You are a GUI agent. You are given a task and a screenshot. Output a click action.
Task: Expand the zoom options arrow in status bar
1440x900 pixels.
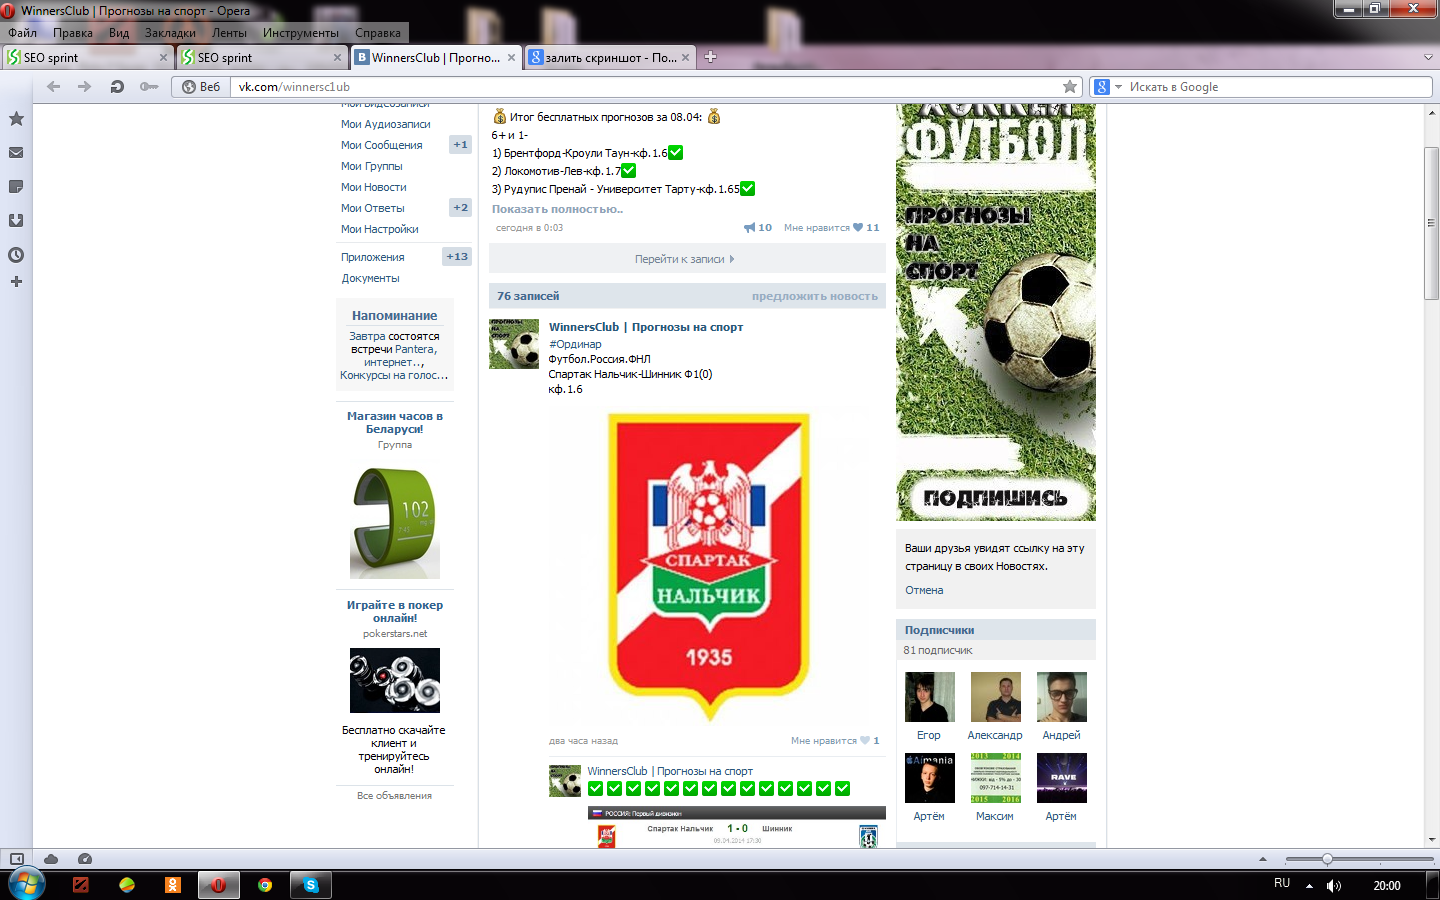(1262, 859)
